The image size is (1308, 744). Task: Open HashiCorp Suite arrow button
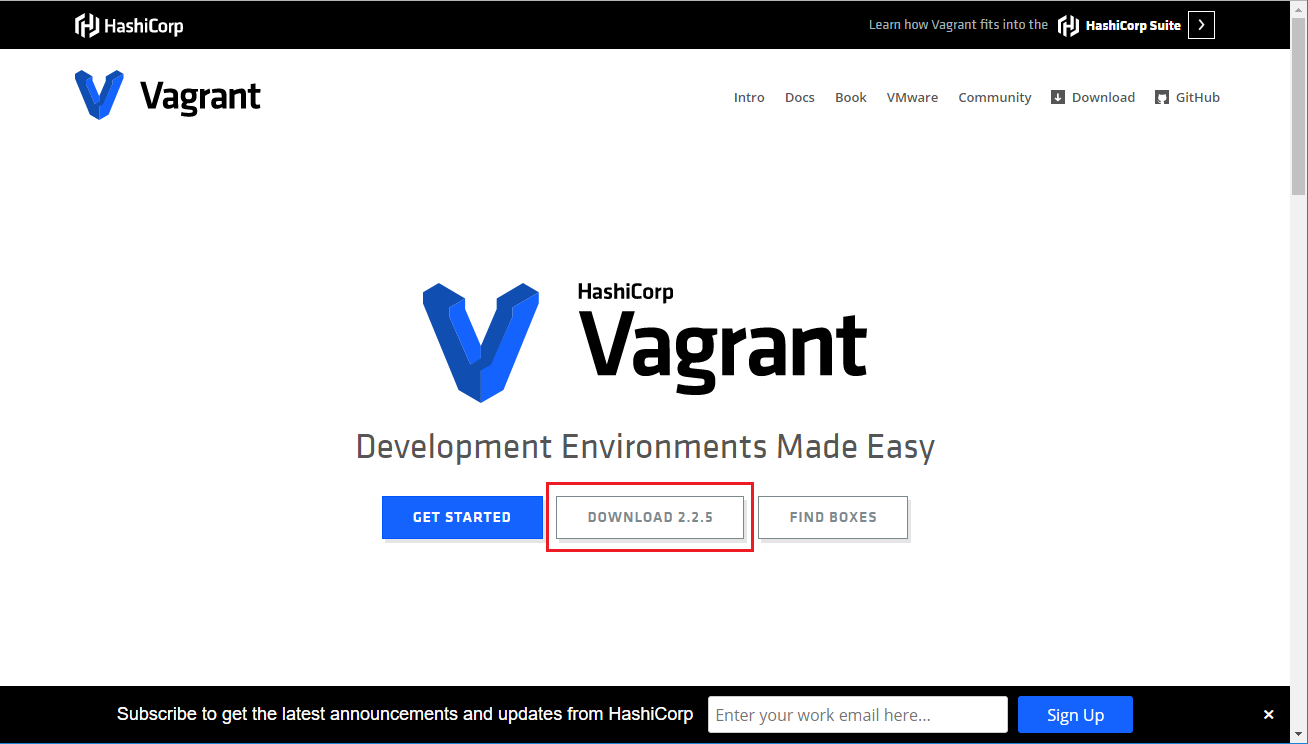pyautogui.click(x=1201, y=25)
